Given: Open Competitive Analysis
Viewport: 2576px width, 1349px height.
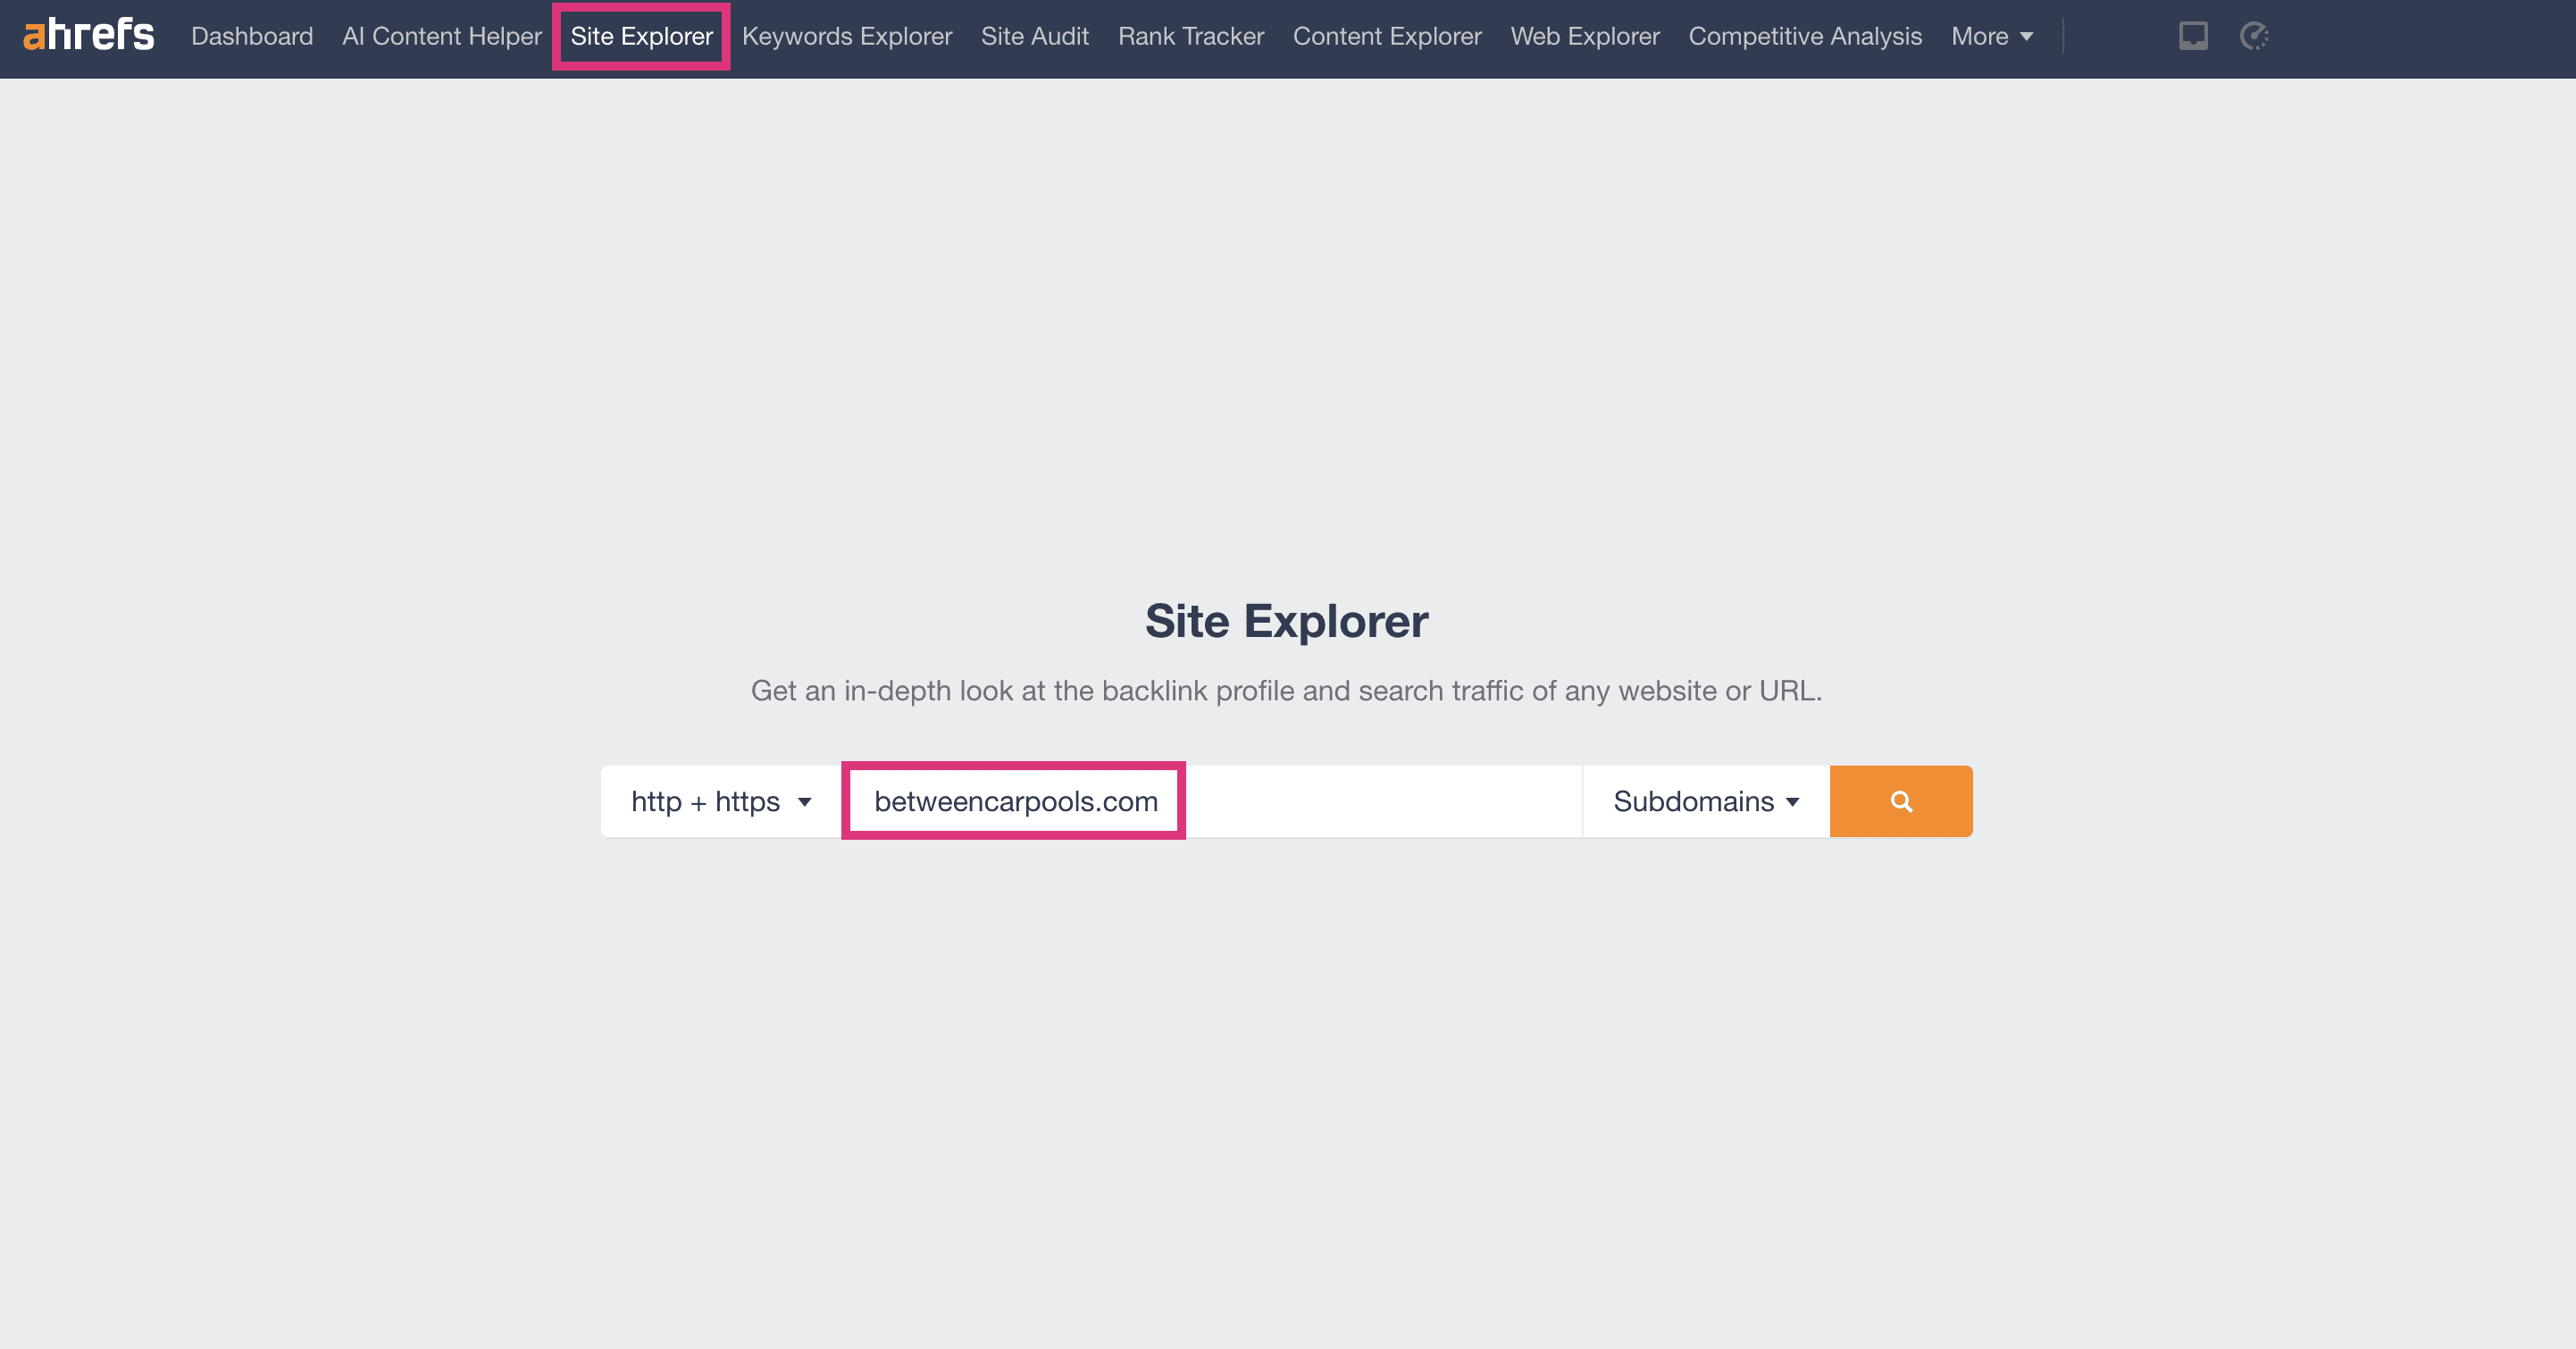Looking at the screenshot, I should [x=1804, y=36].
